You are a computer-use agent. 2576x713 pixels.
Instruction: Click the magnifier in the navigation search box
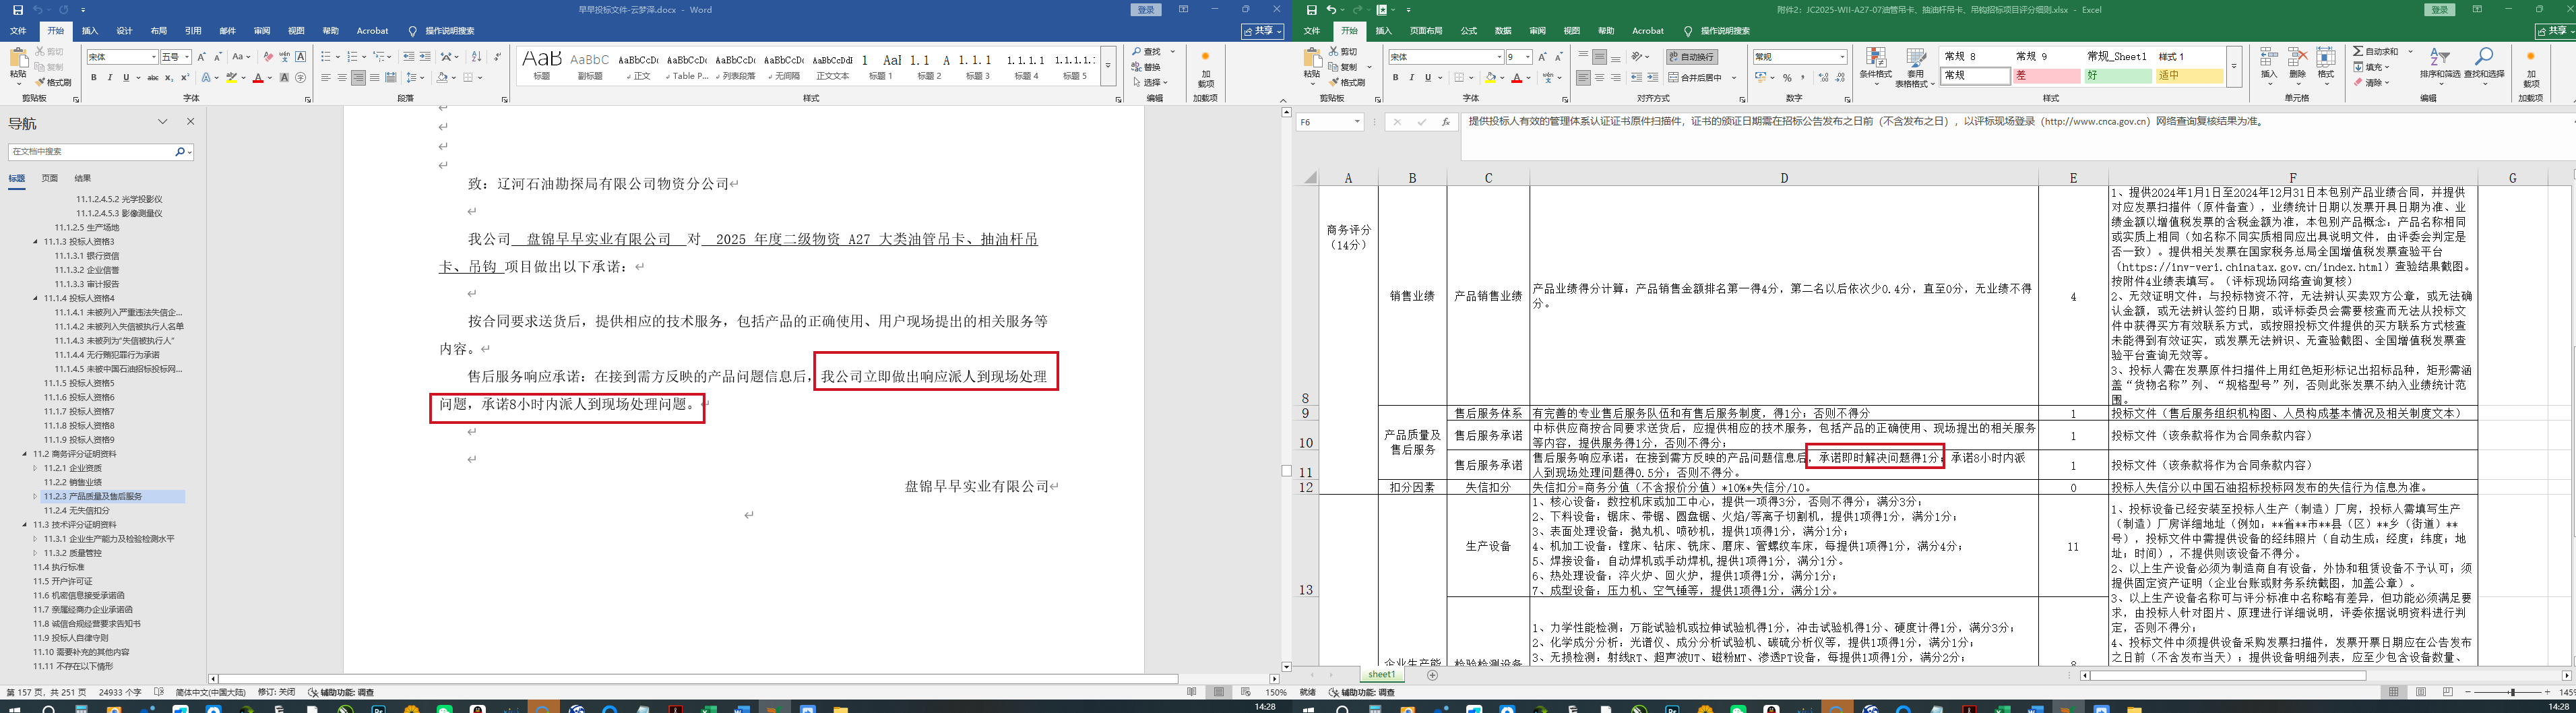tap(180, 152)
